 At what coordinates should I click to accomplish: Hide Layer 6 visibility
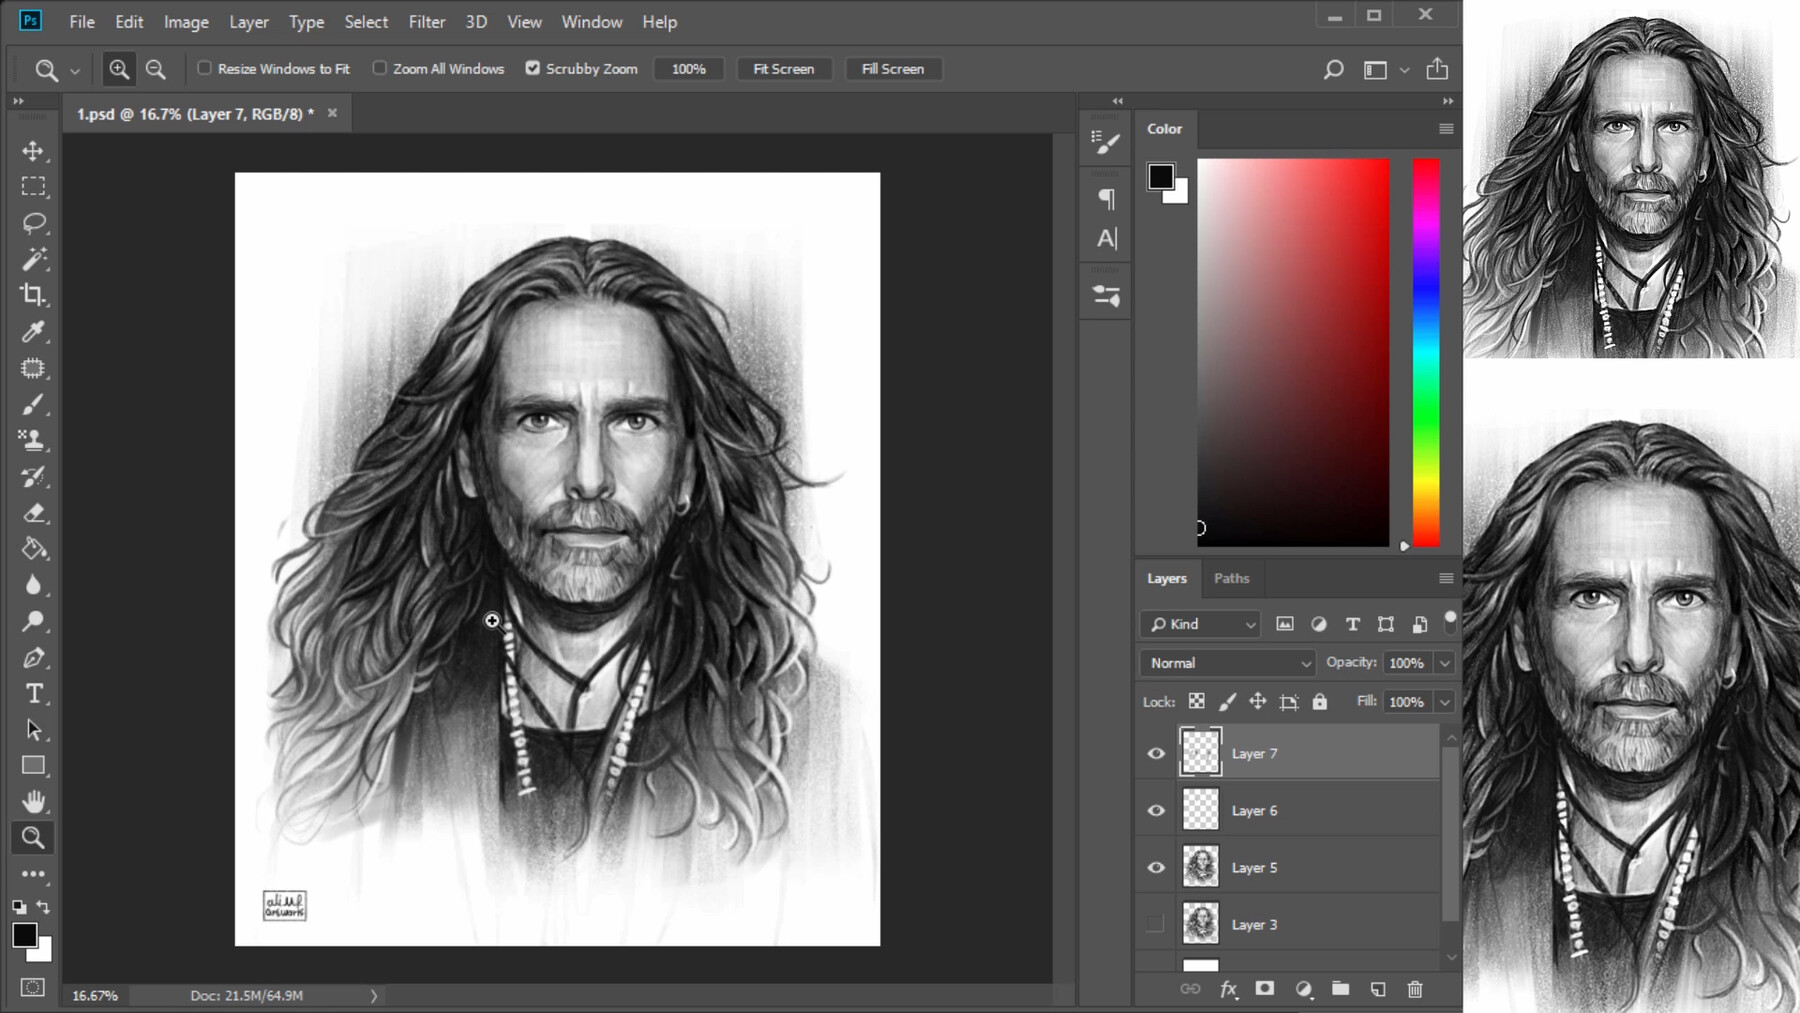[x=1156, y=810]
